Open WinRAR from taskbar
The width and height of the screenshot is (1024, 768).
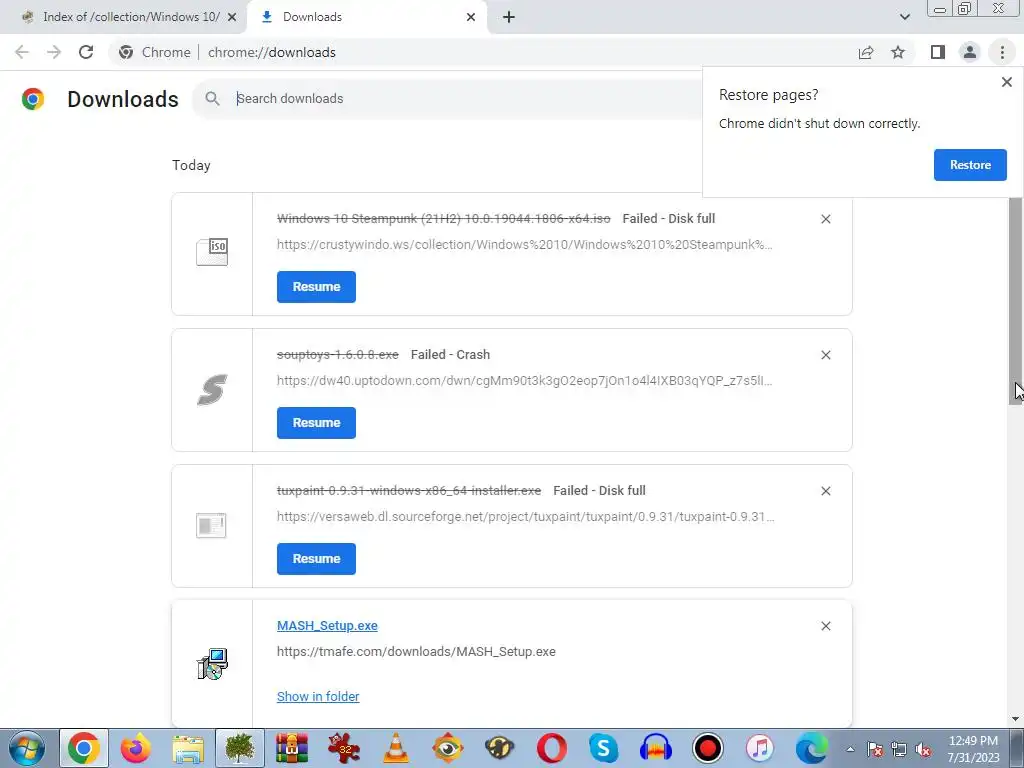coord(291,748)
